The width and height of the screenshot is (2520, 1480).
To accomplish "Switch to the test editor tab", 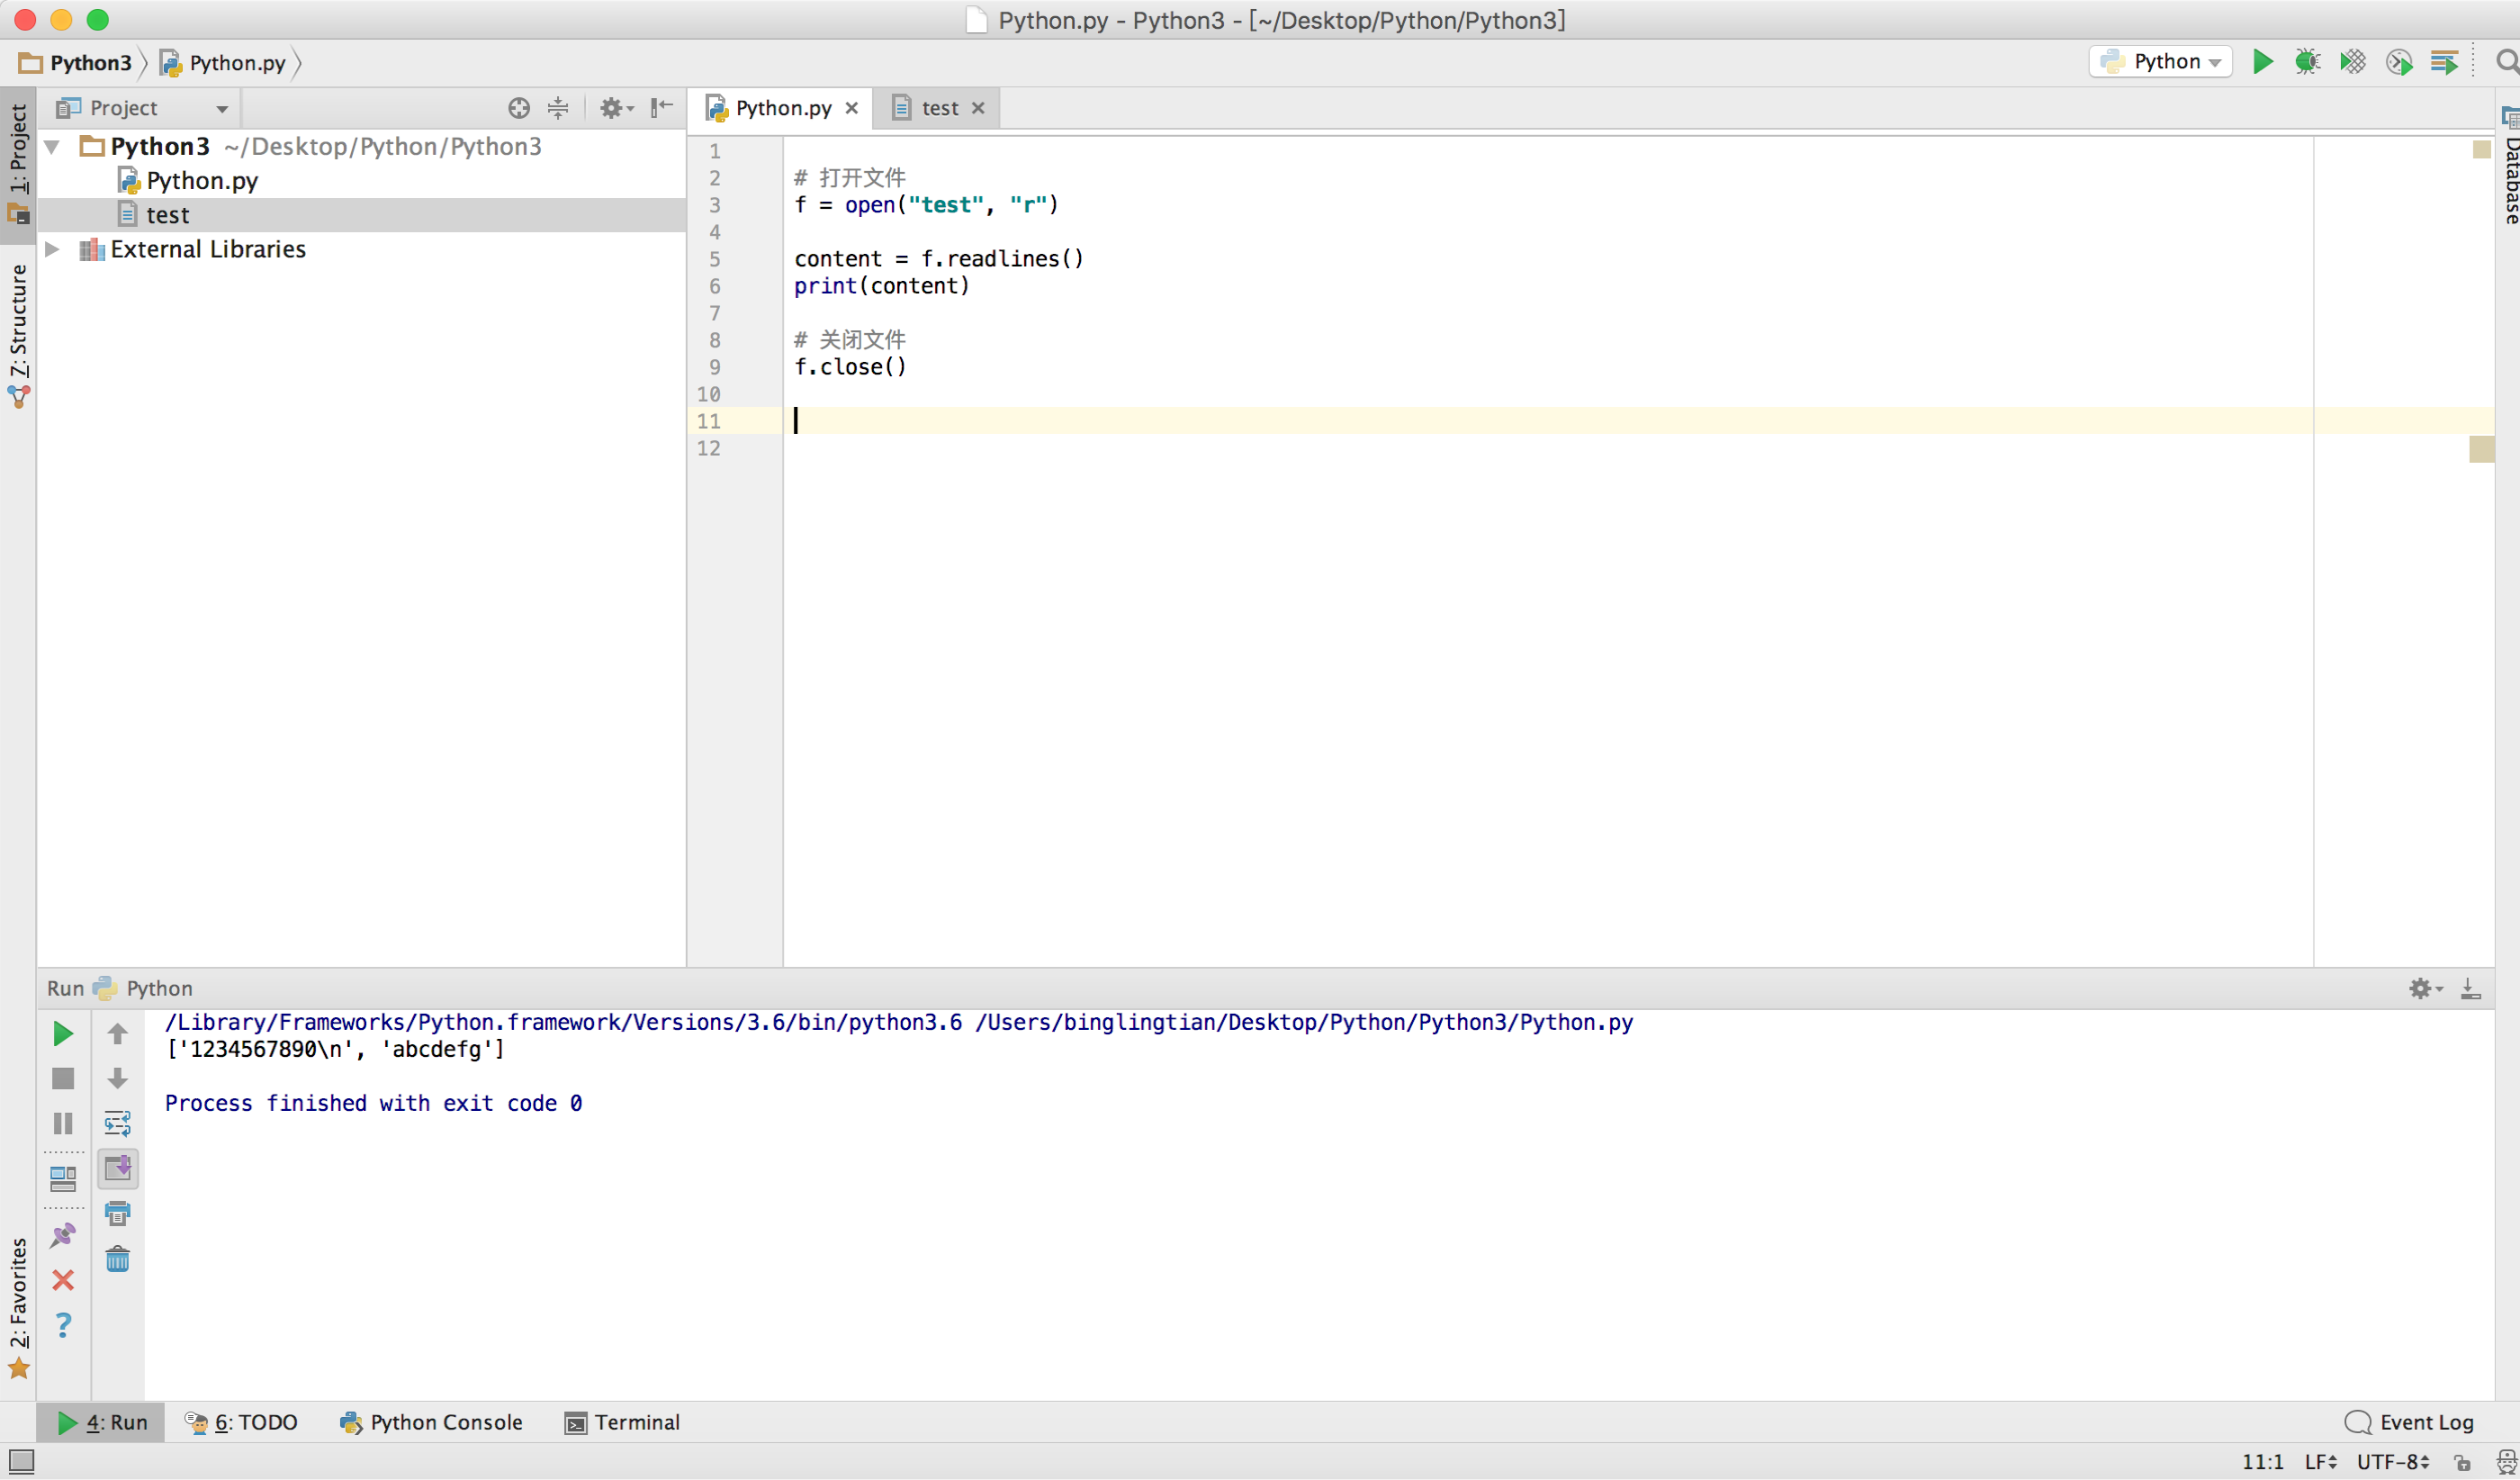I will pyautogui.click(x=938, y=108).
